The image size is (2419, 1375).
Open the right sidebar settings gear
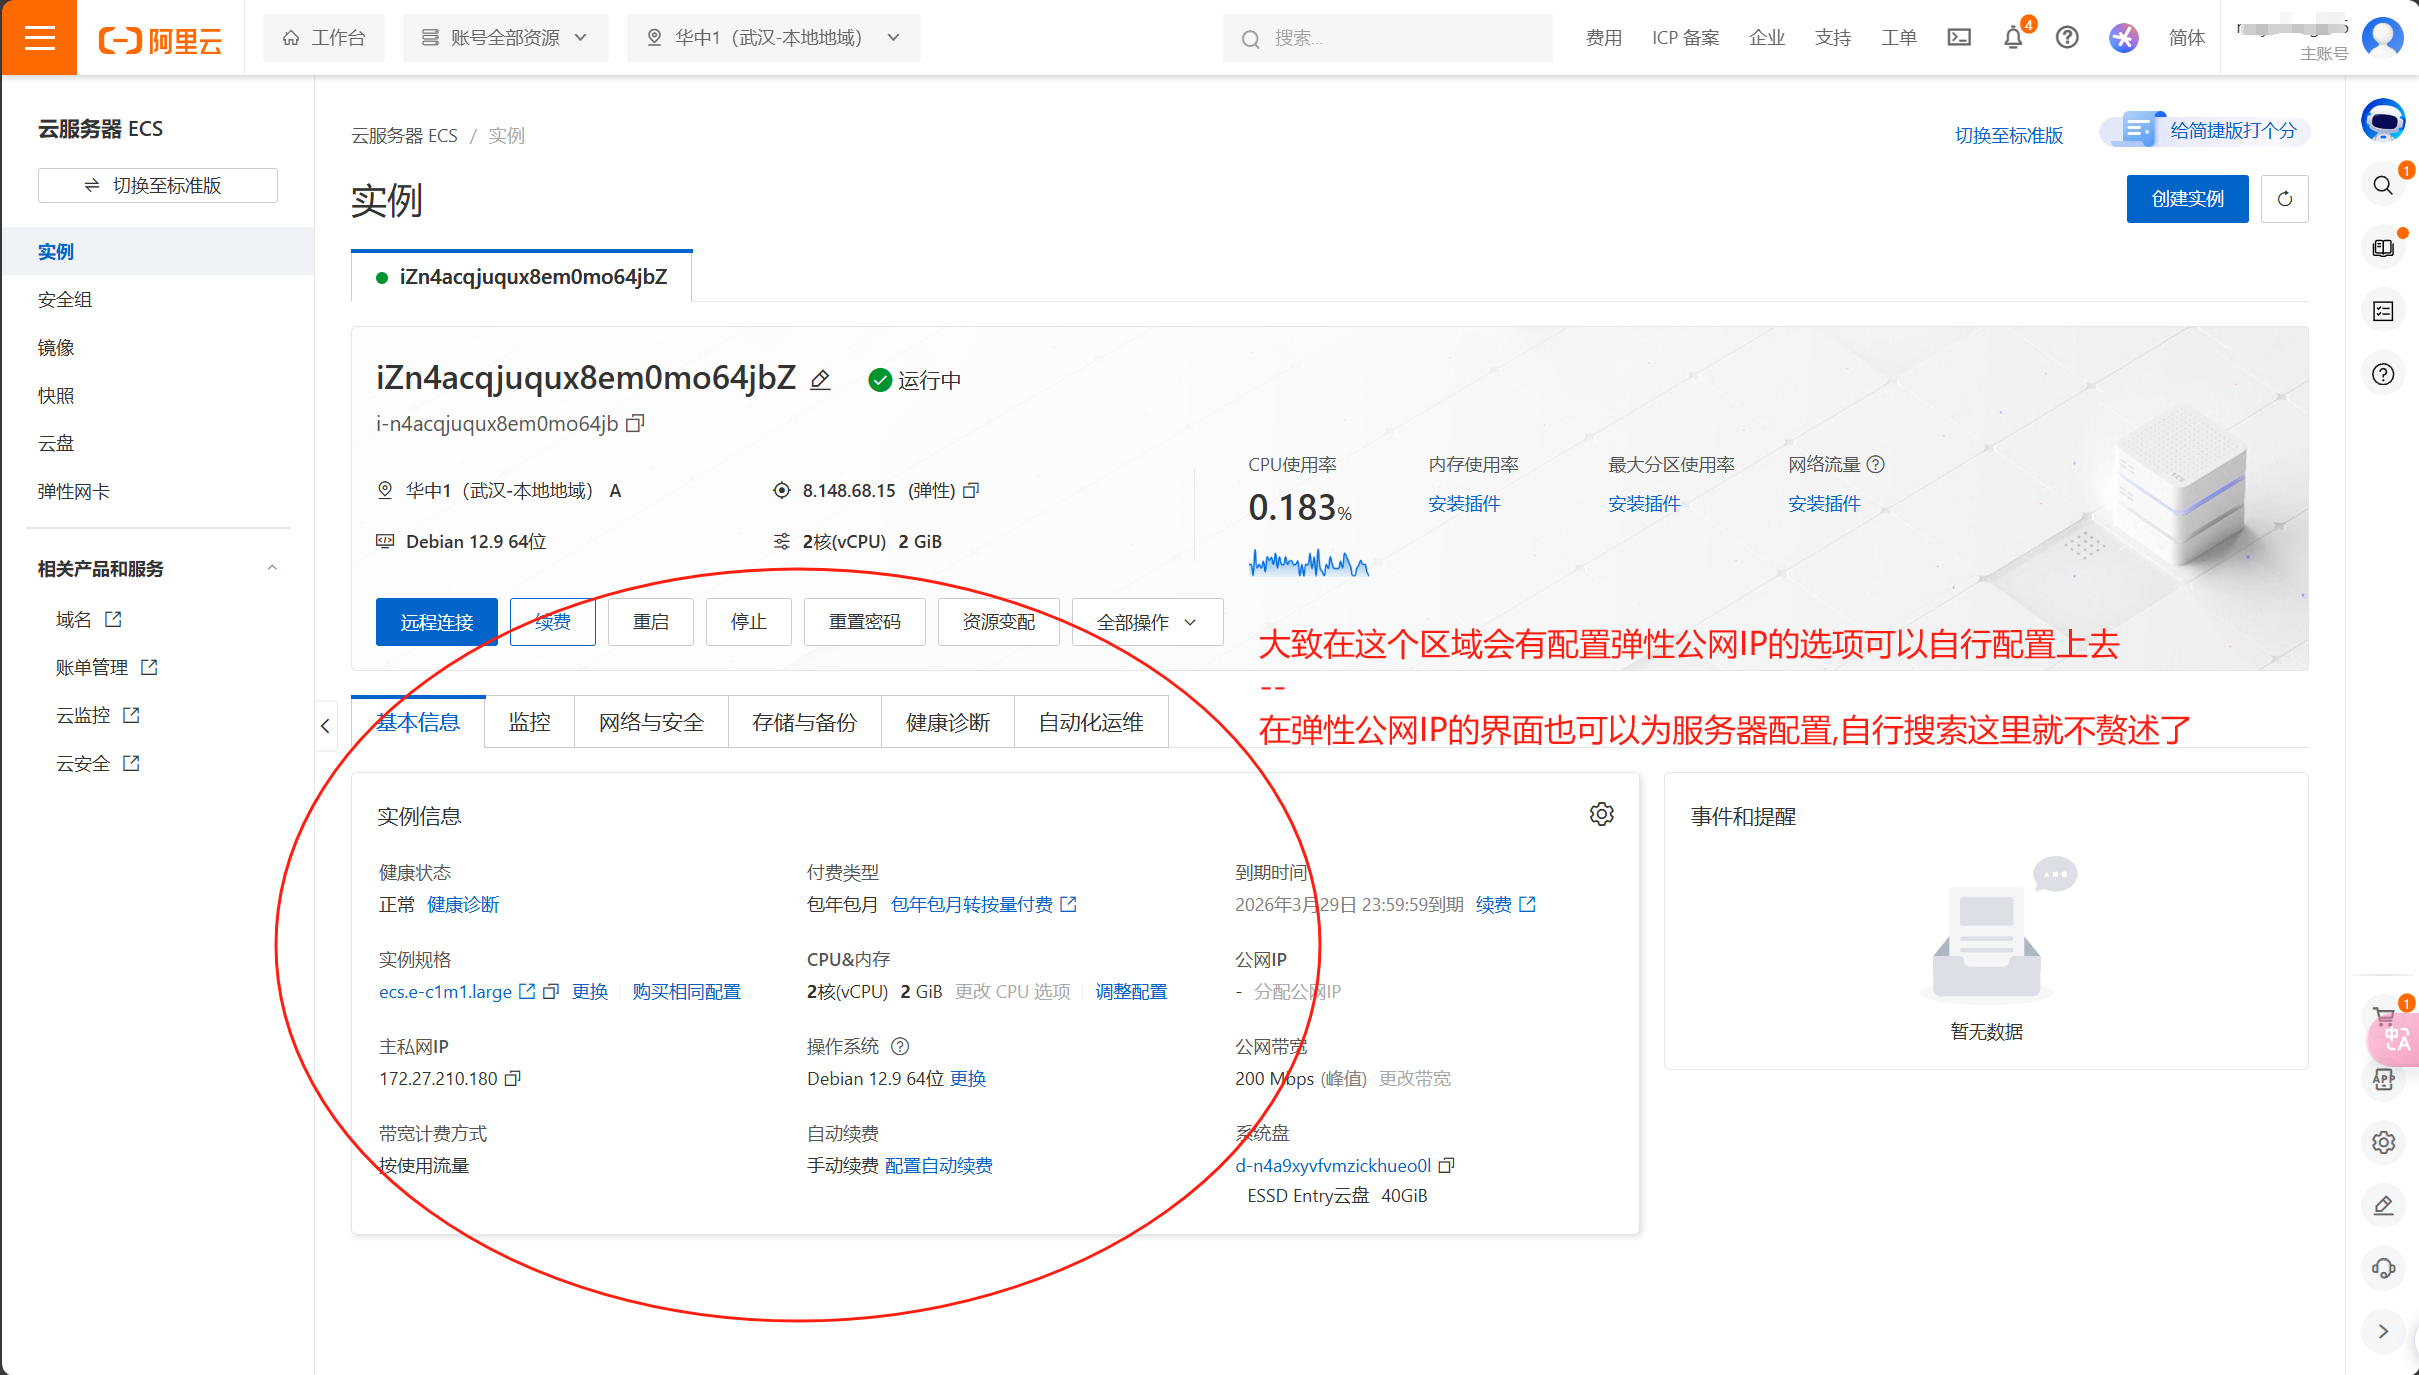(x=2383, y=1142)
